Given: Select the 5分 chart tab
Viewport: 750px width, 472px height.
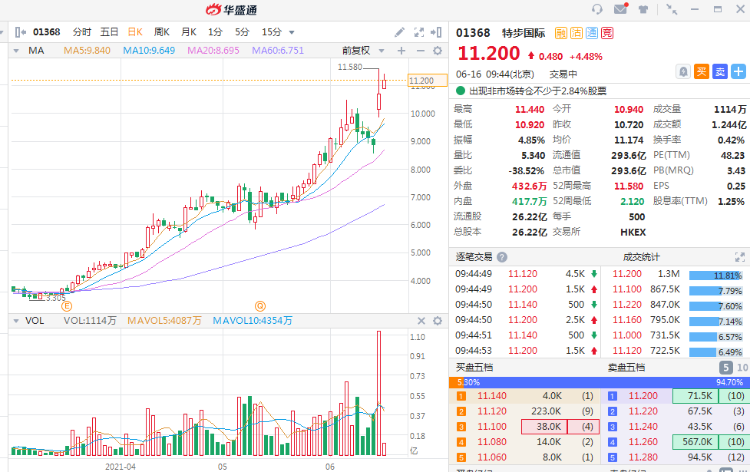Looking at the screenshot, I should (242, 32).
